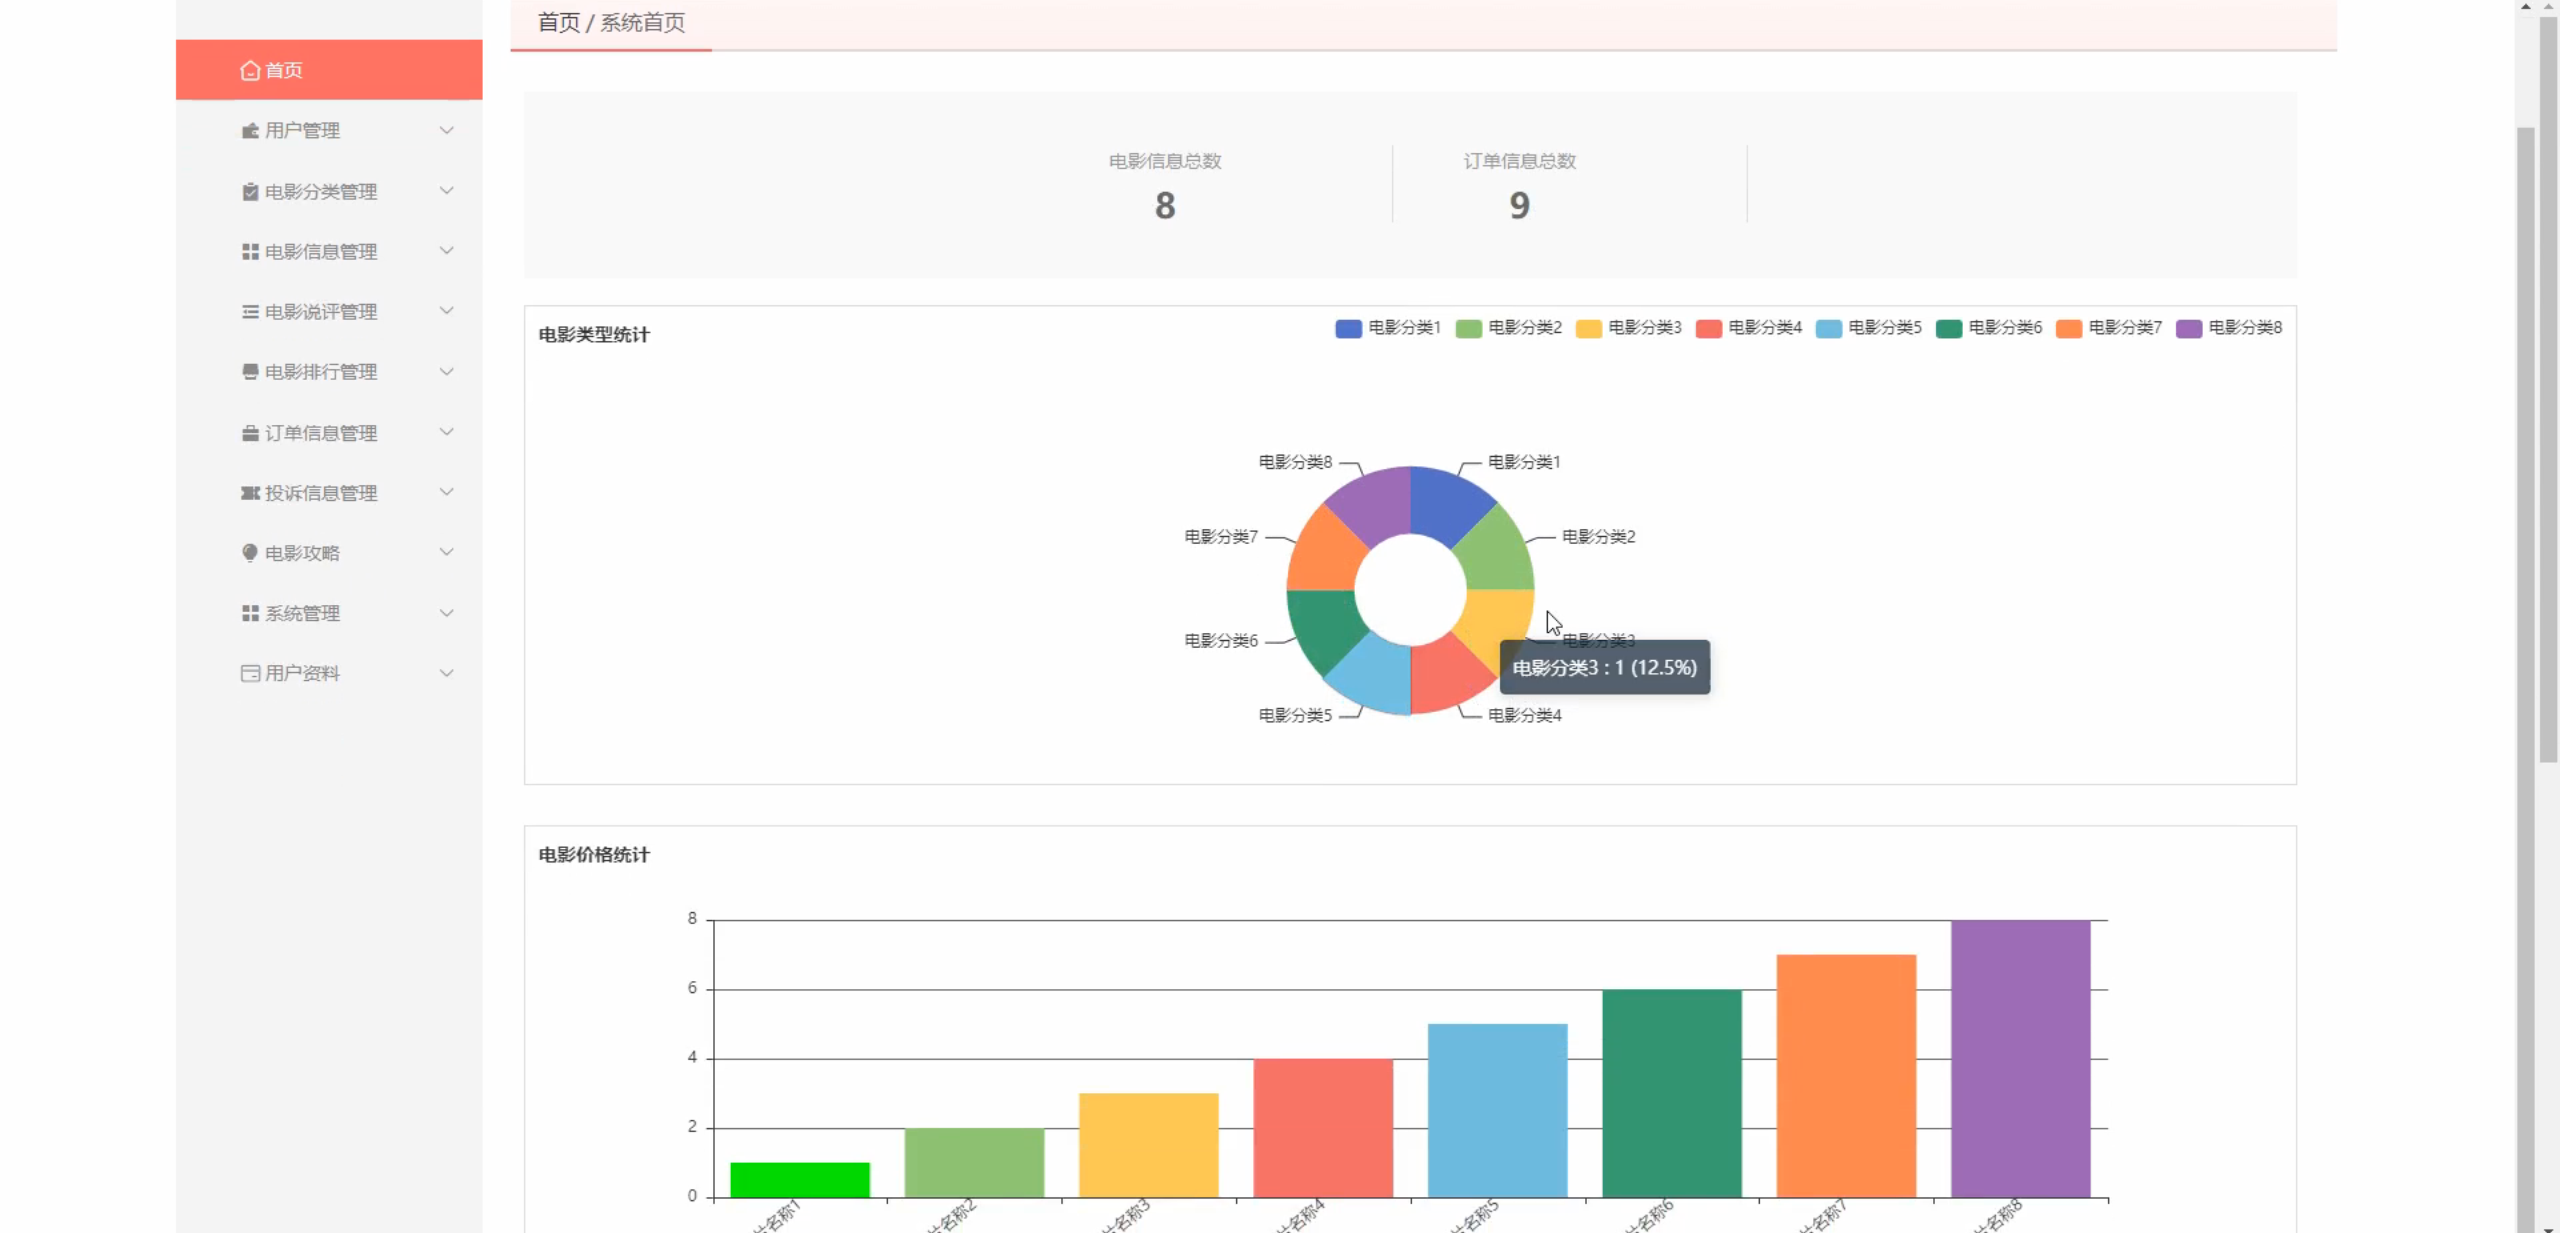
Task: Click the 系统首页 breadcrumb text
Action: click(x=642, y=22)
